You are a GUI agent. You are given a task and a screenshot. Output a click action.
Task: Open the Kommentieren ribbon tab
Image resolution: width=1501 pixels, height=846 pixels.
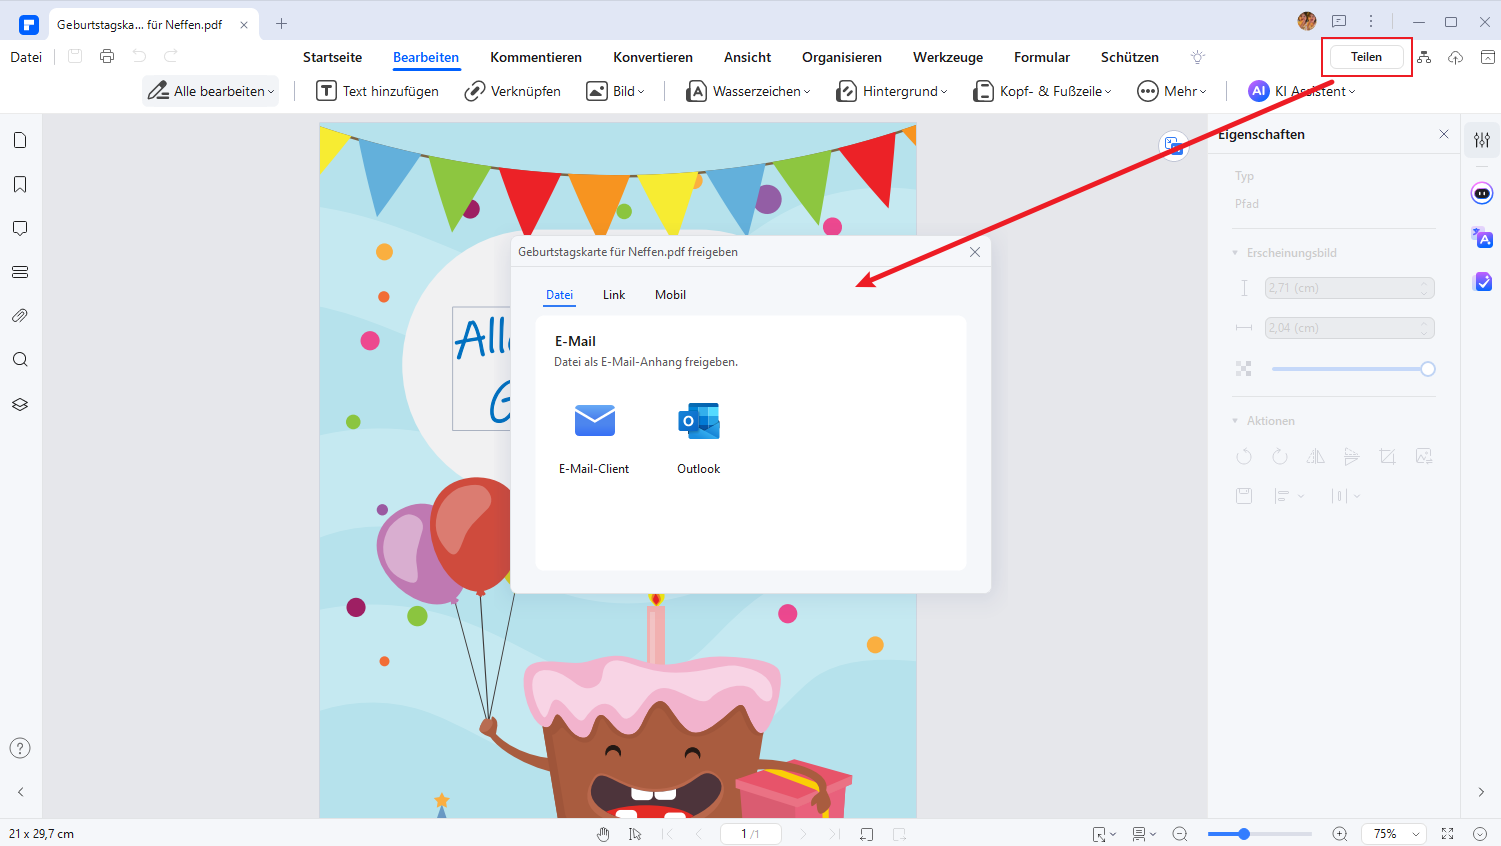point(536,57)
